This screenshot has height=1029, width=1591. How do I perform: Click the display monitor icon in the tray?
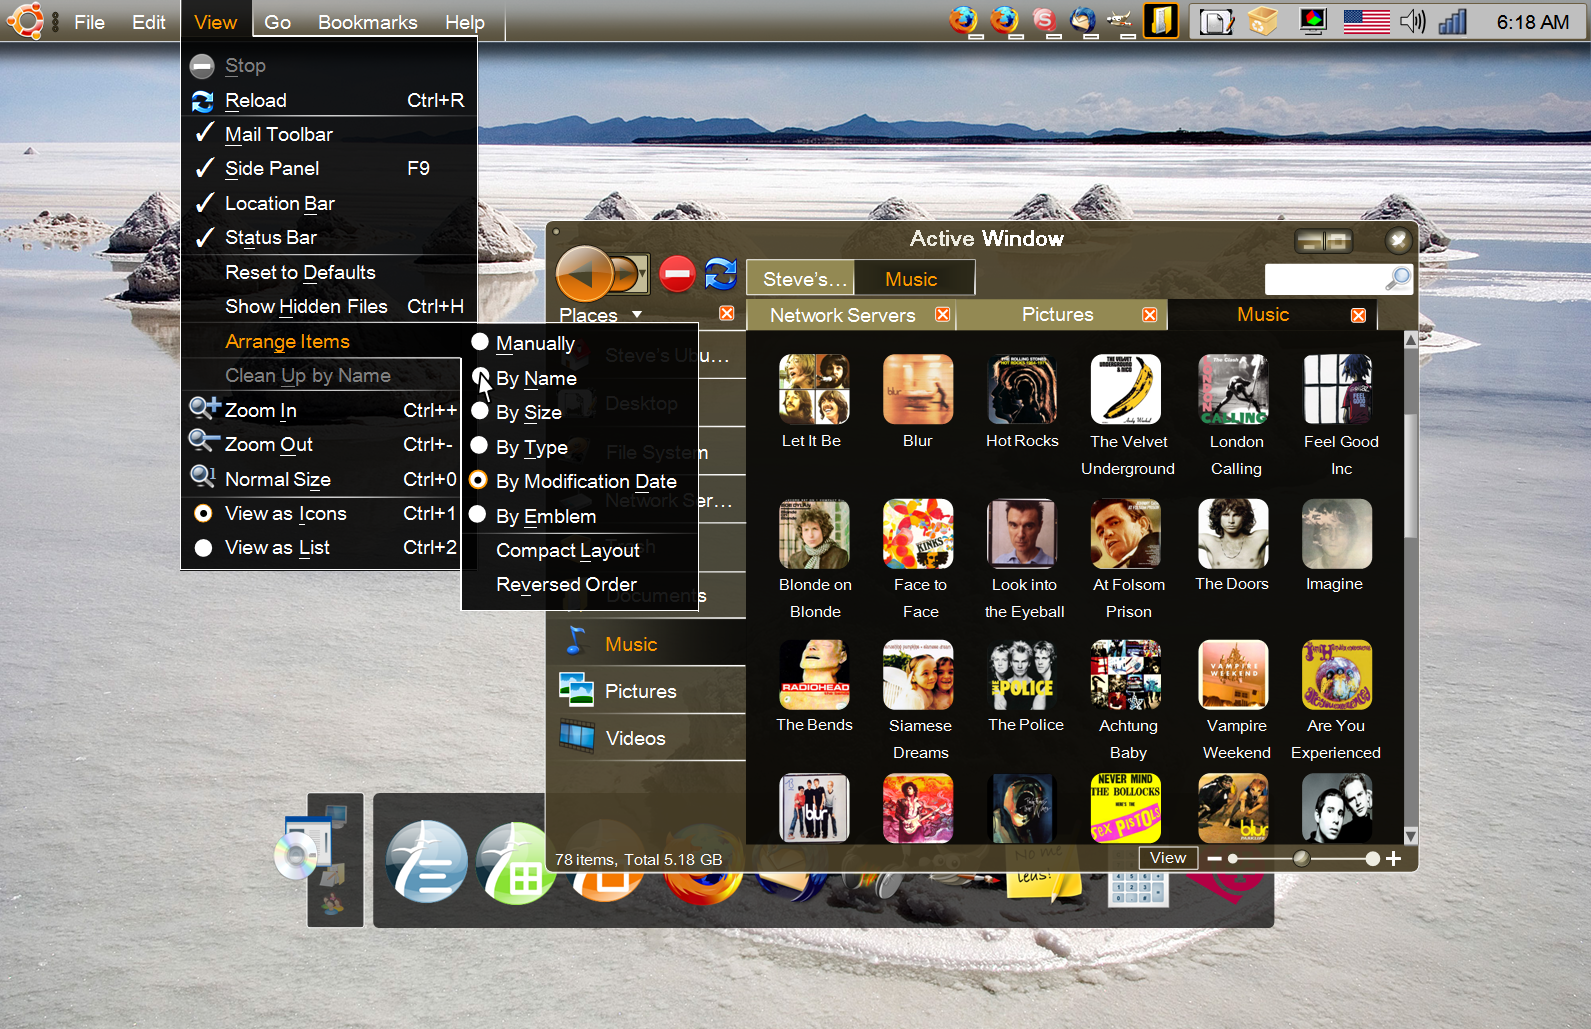[1313, 21]
